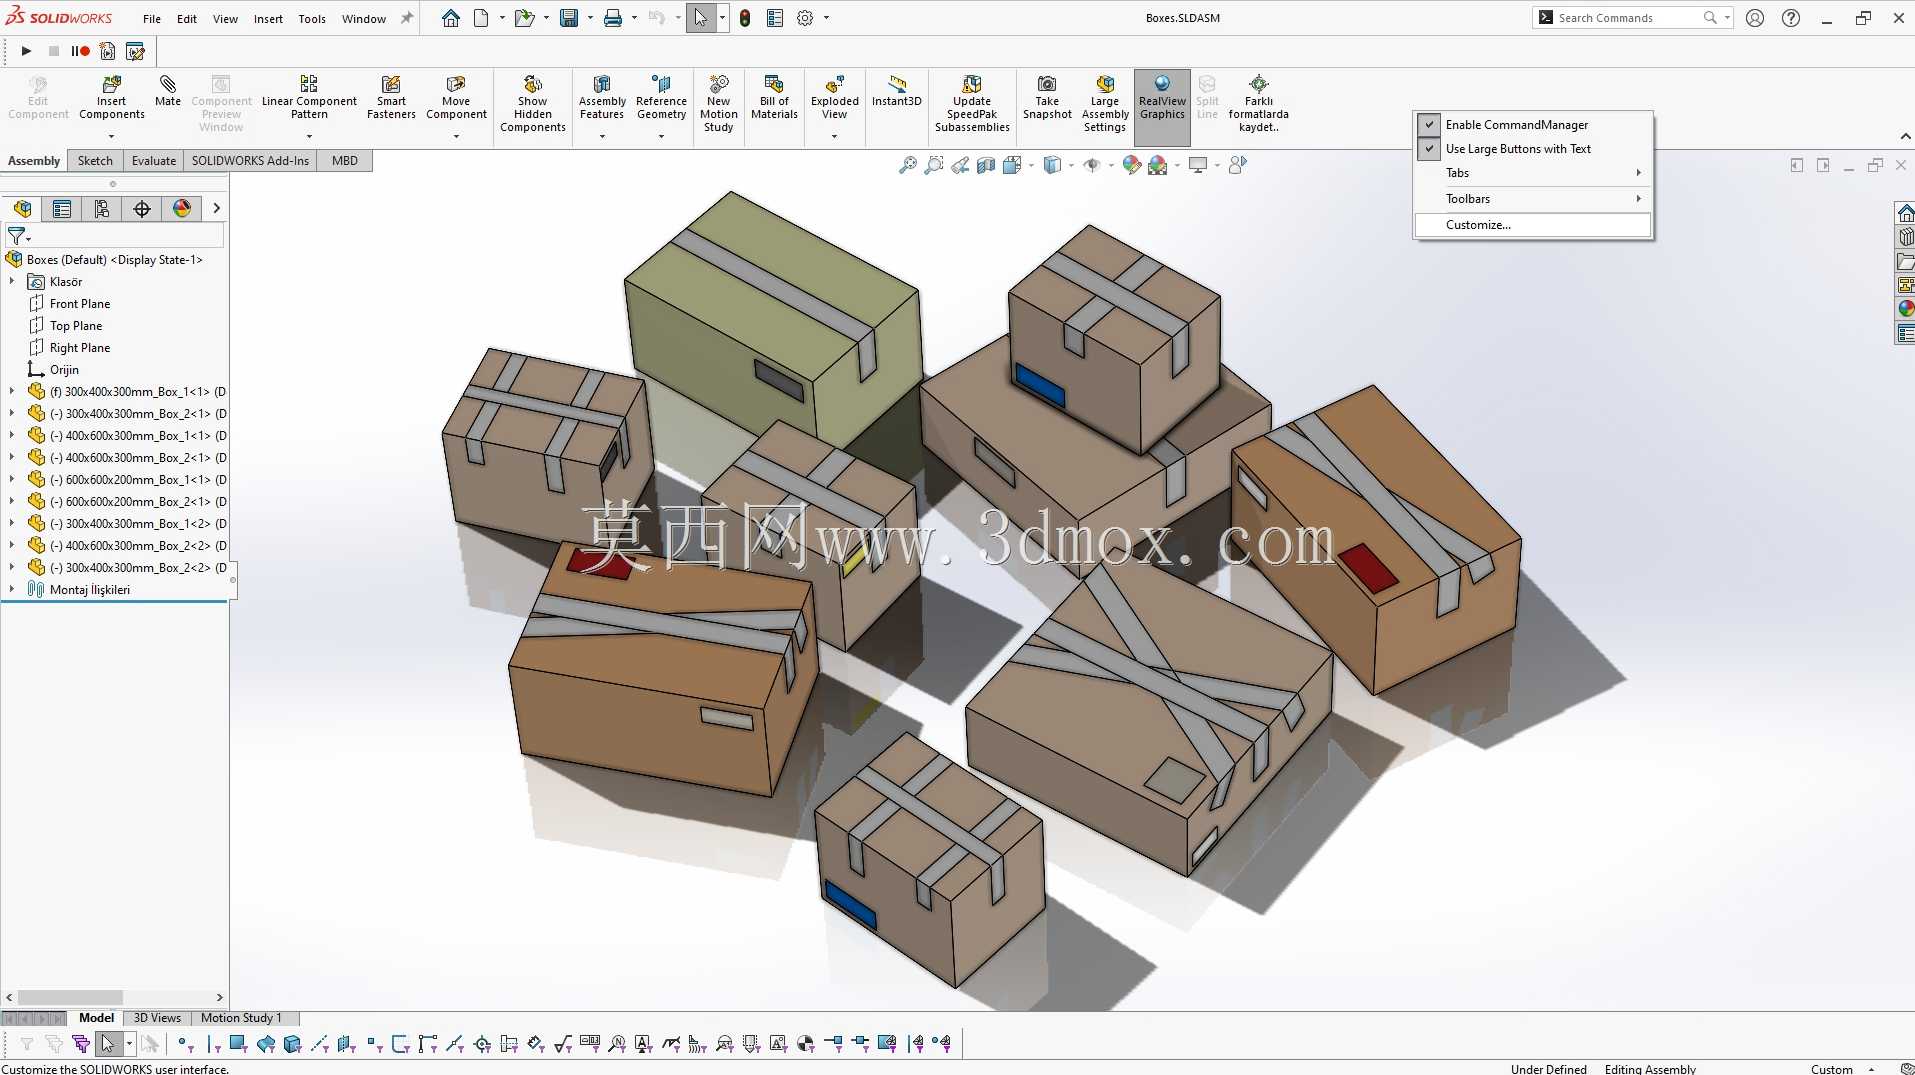
Task: Select the Orijin tree item
Action: [x=64, y=370]
